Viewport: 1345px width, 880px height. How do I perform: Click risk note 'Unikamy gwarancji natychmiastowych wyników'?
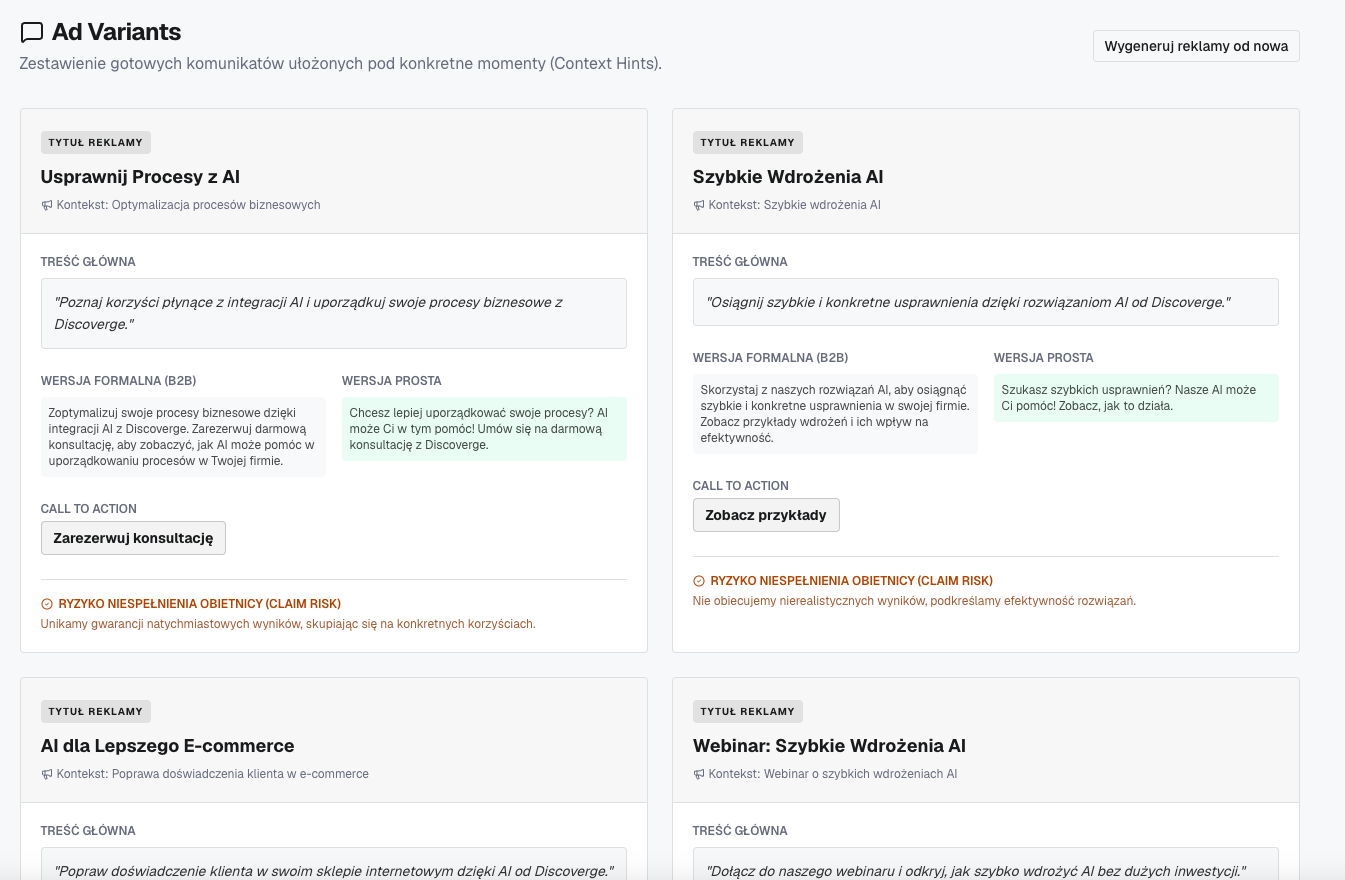click(288, 624)
